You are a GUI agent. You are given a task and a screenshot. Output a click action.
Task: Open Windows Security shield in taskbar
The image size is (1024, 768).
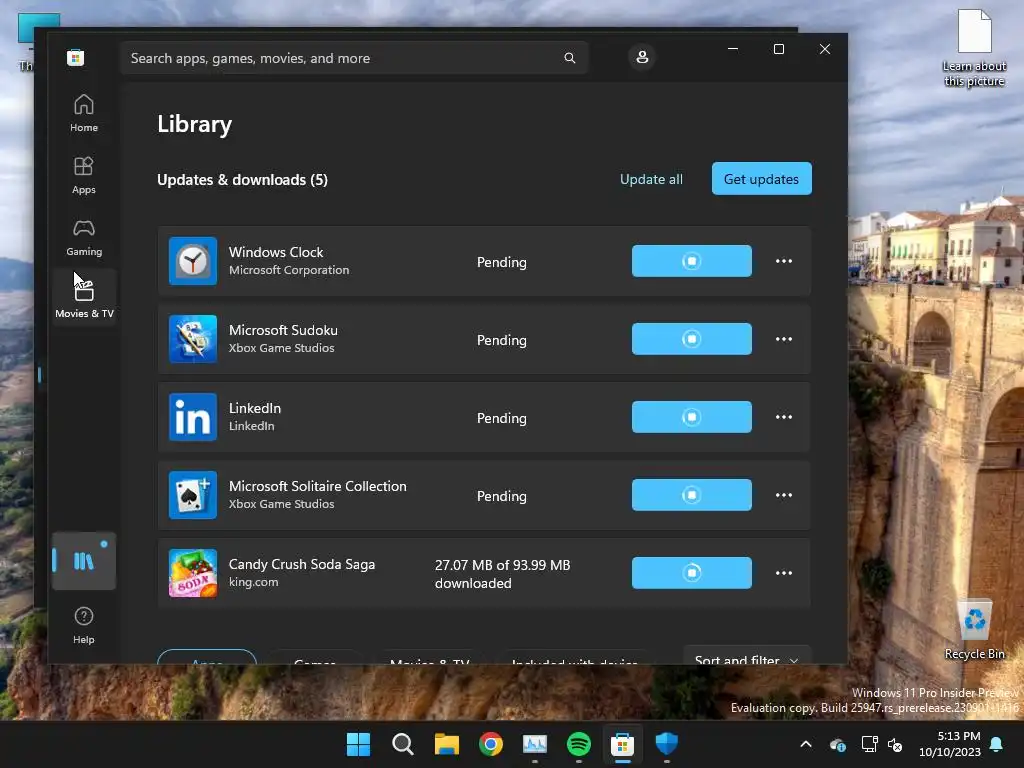(667, 744)
